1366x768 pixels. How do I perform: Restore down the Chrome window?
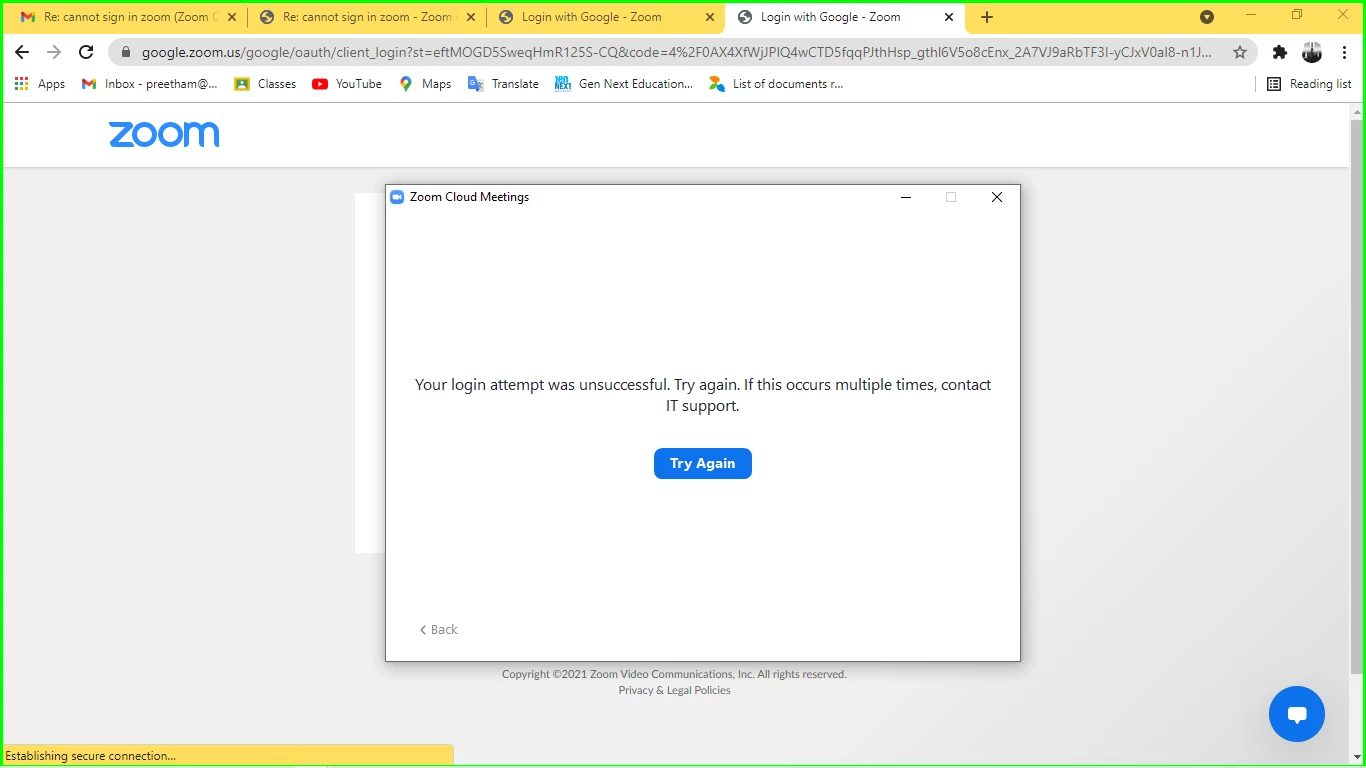pos(1297,15)
